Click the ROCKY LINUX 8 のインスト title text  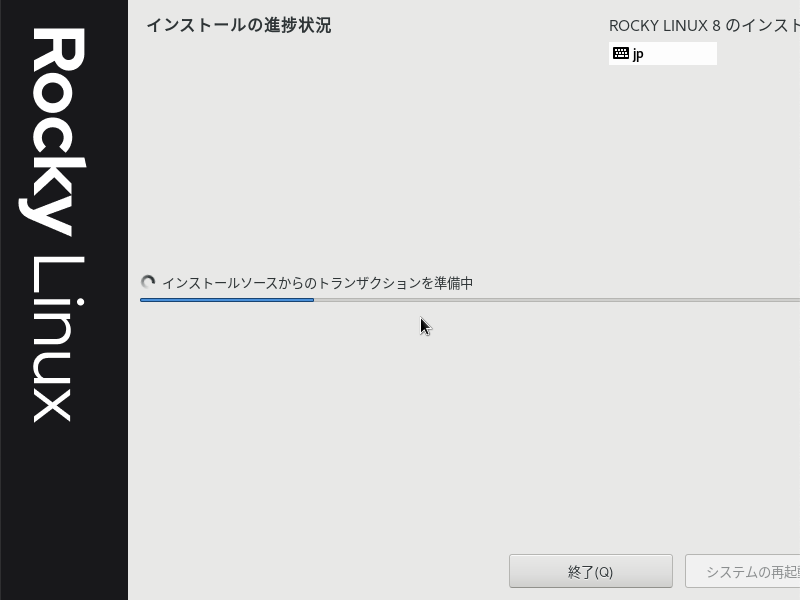705,26
